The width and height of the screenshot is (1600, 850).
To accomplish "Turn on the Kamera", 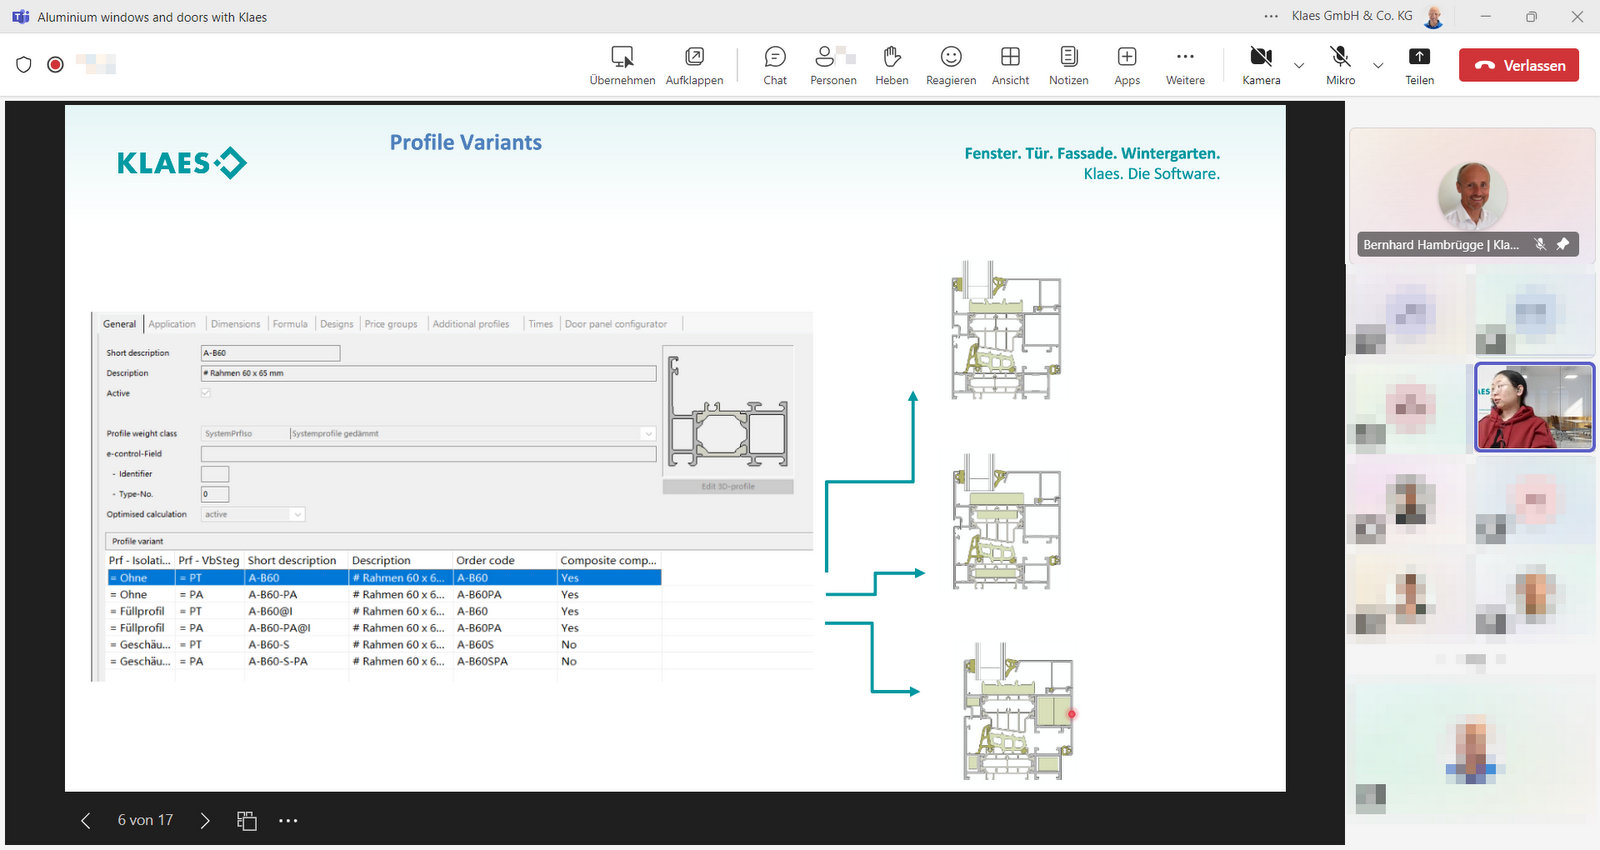I will coord(1261,65).
